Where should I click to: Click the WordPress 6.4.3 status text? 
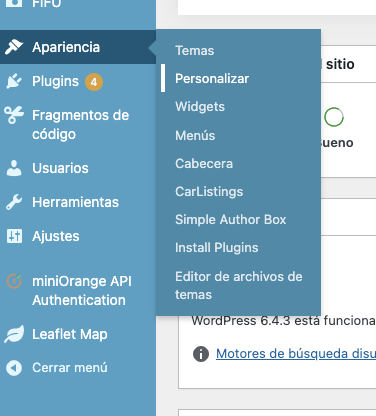283,321
